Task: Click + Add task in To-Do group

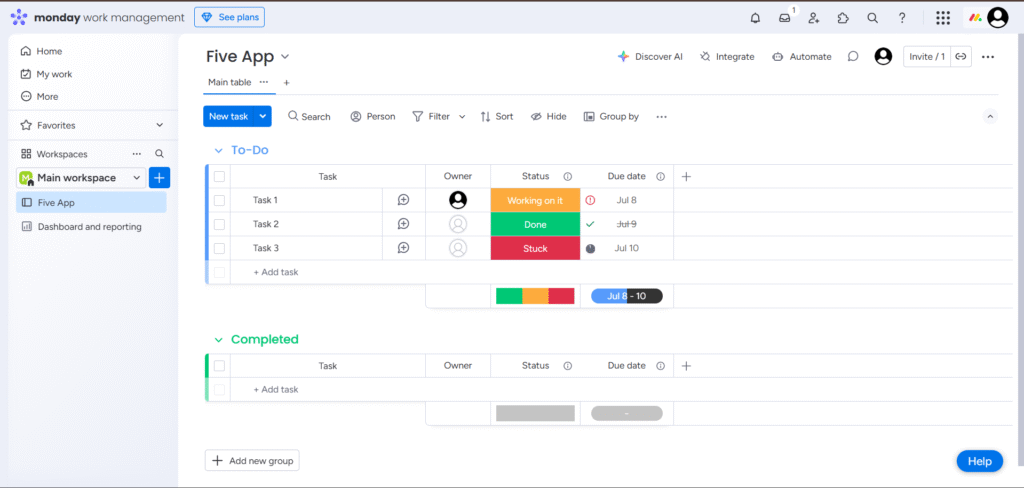Action: [x=276, y=272]
